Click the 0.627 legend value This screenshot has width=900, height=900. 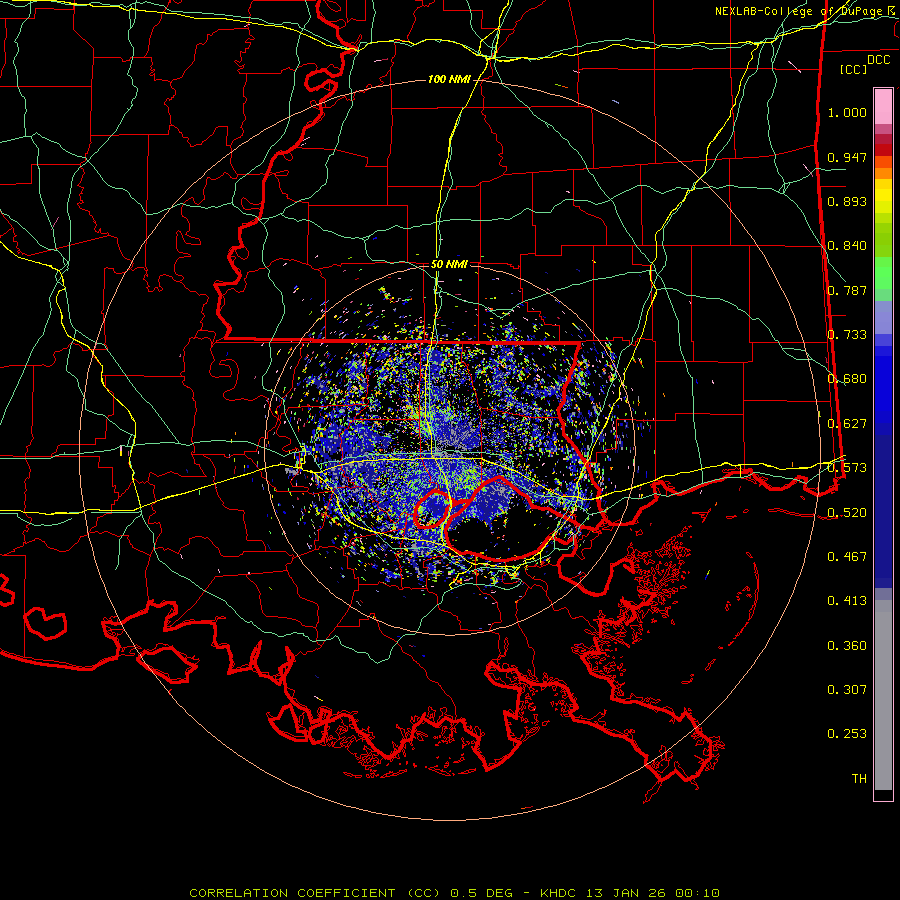click(847, 424)
